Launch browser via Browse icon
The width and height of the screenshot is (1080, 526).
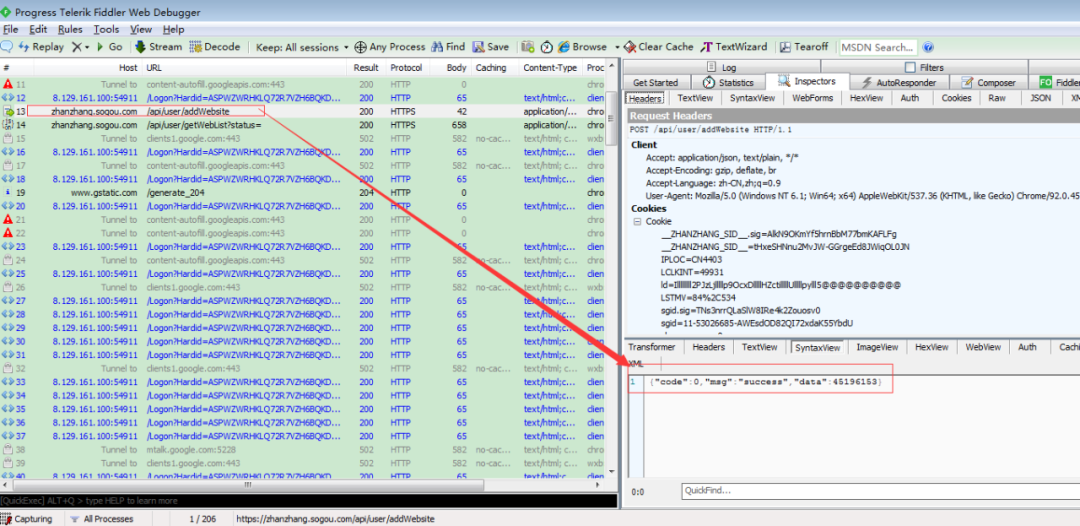pos(582,47)
